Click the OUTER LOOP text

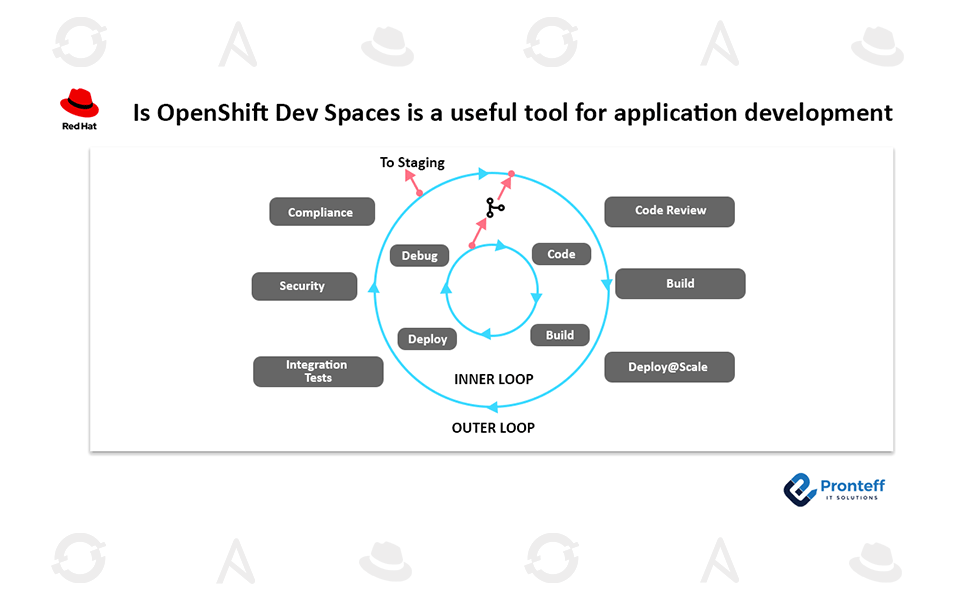[493, 428]
